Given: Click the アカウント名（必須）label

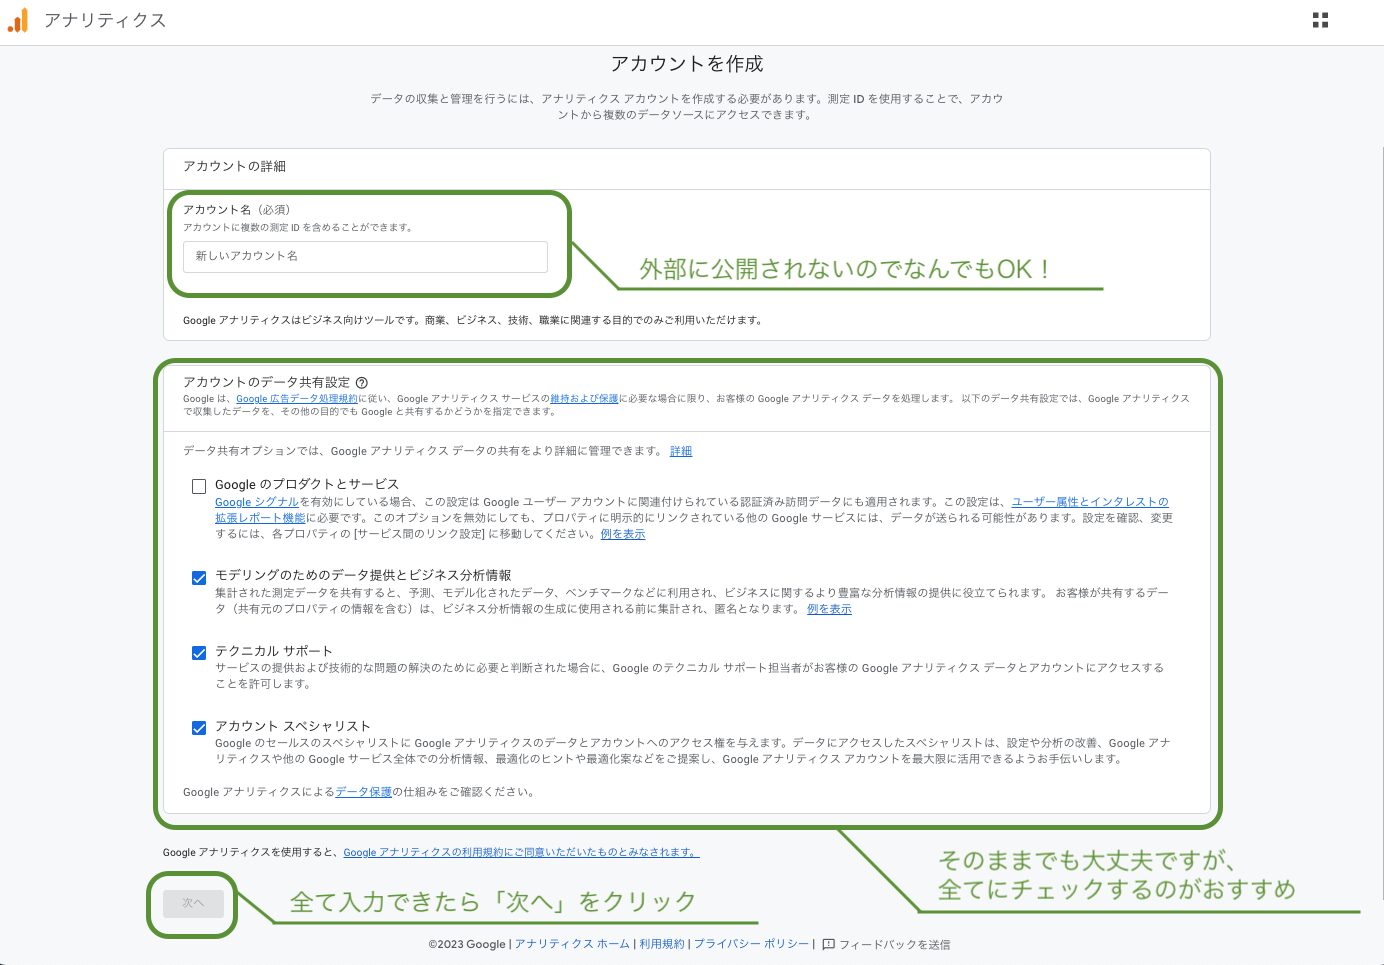Looking at the screenshot, I should [x=237, y=209].
